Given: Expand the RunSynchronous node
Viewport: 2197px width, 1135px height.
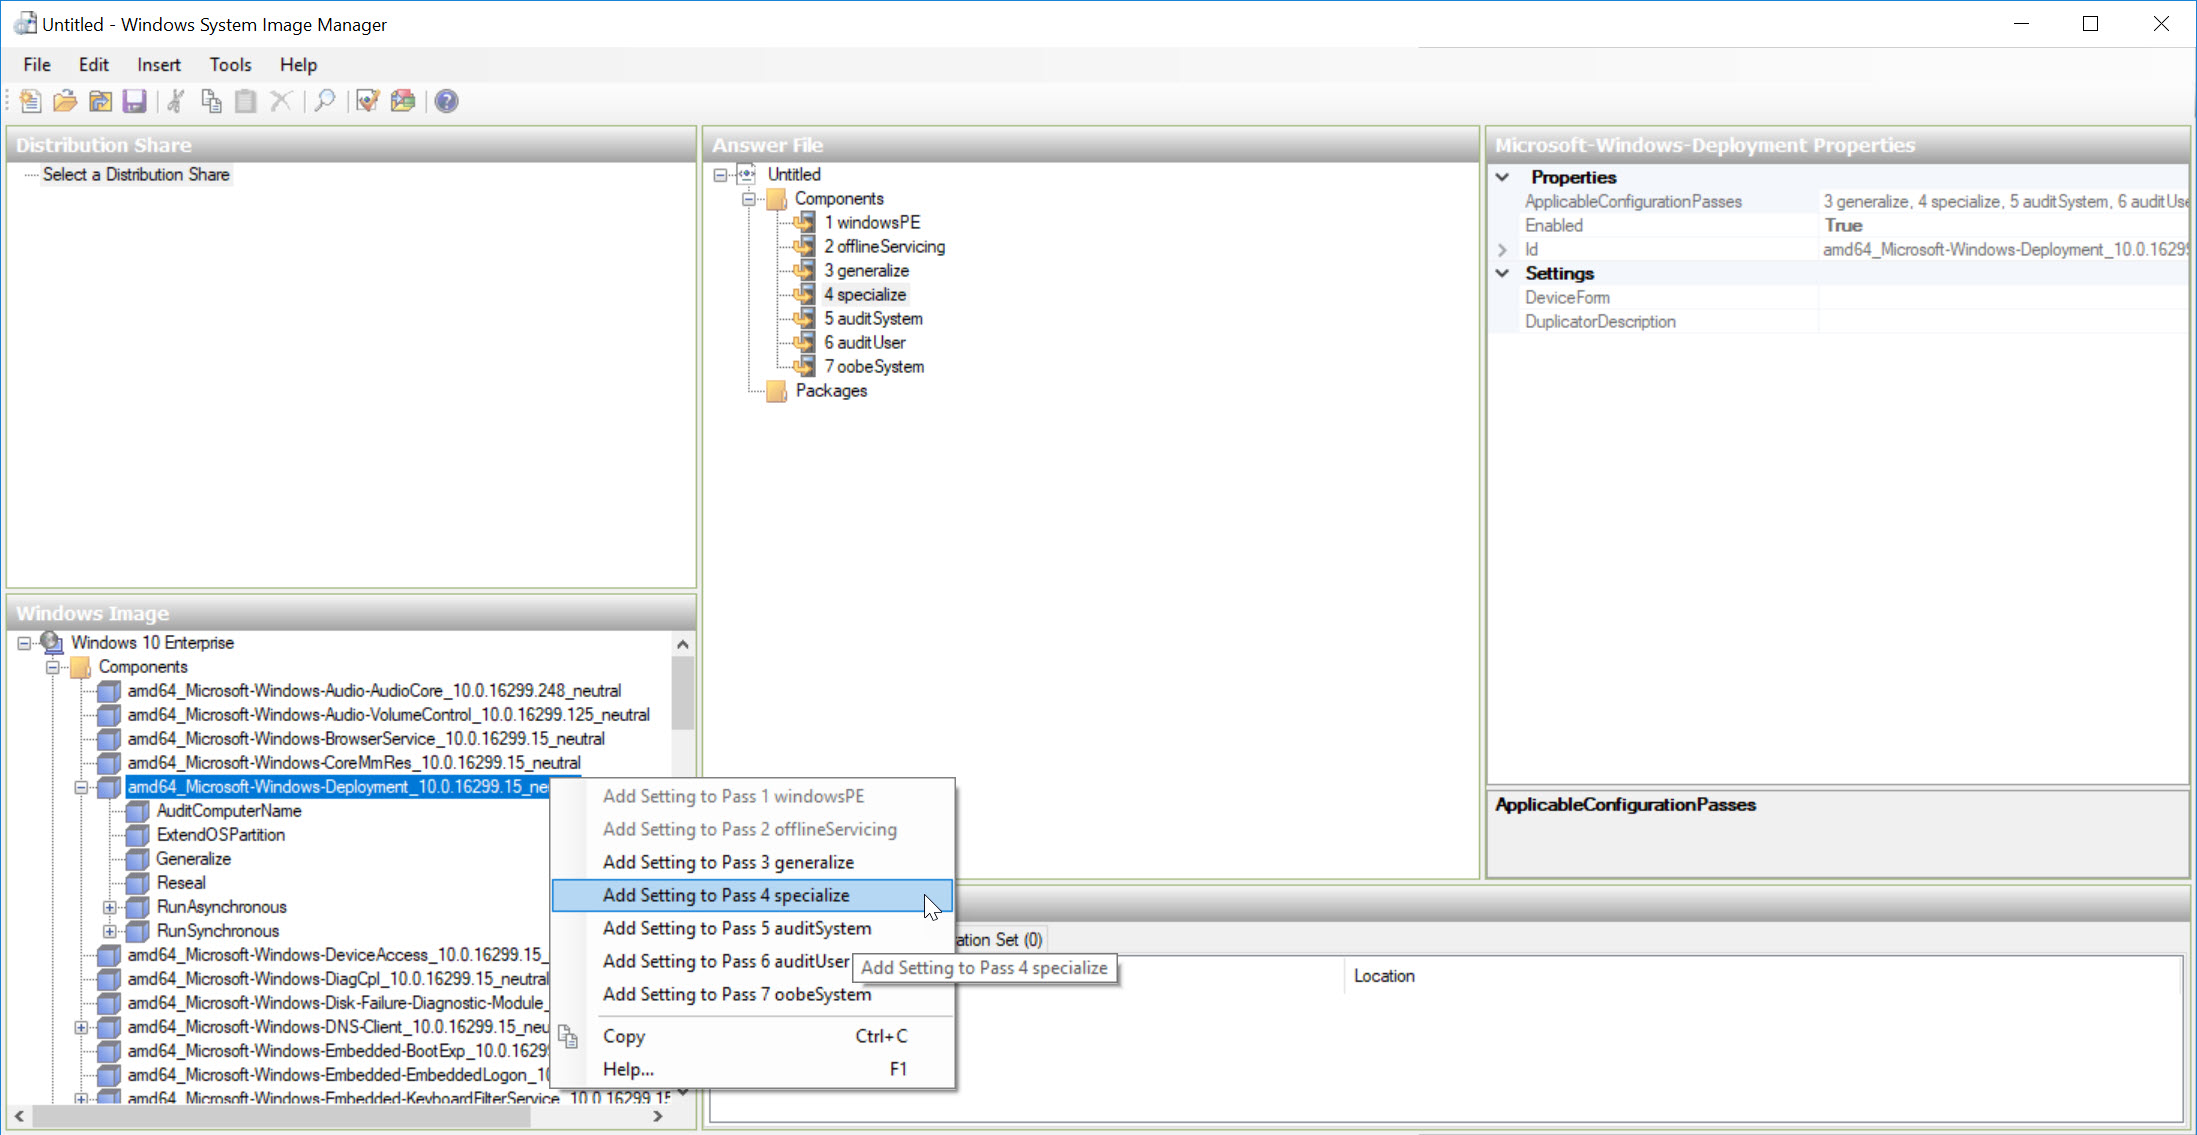Looking at the screenshot, I should (x=110, y=931).
